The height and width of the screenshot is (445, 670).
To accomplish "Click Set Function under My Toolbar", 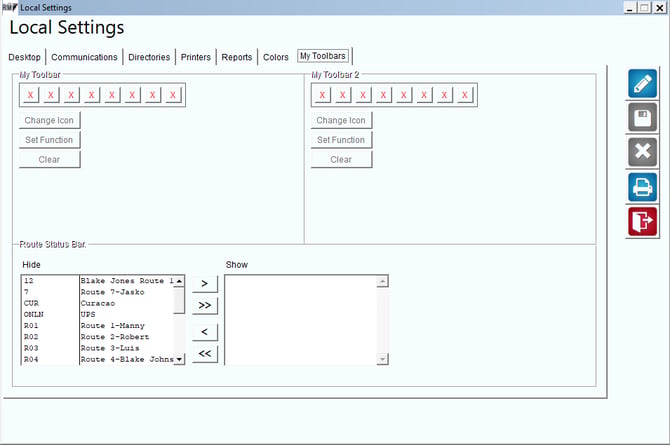I will pyautogui.click(x=49, y=140).
